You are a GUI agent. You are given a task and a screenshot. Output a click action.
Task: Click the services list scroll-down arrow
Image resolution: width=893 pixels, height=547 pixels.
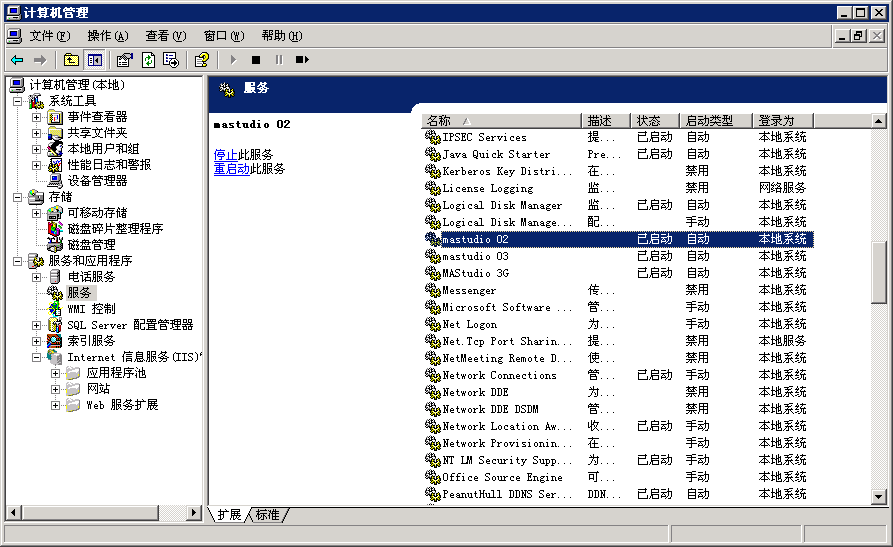(x=878, y=497)
